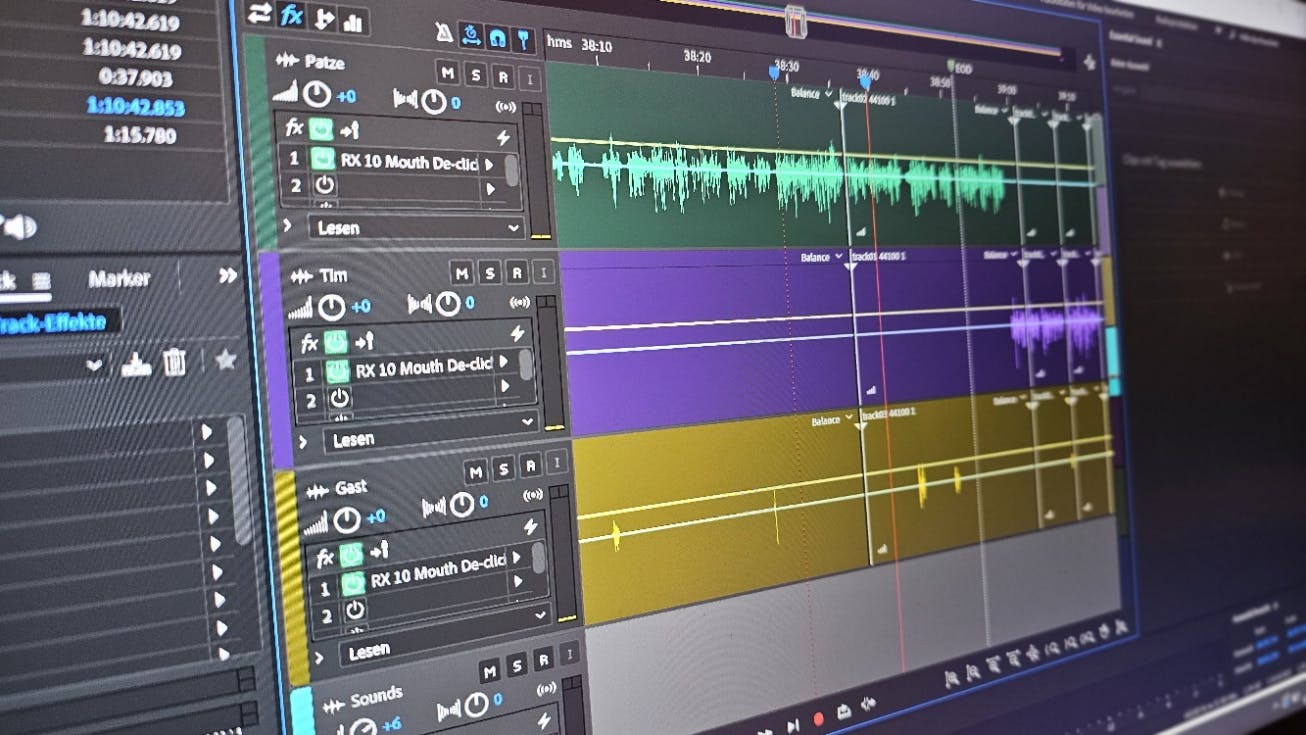
Task: Expand Gast track automation lanes chevron
Action: pyautogui.click(x=319, y=657)
